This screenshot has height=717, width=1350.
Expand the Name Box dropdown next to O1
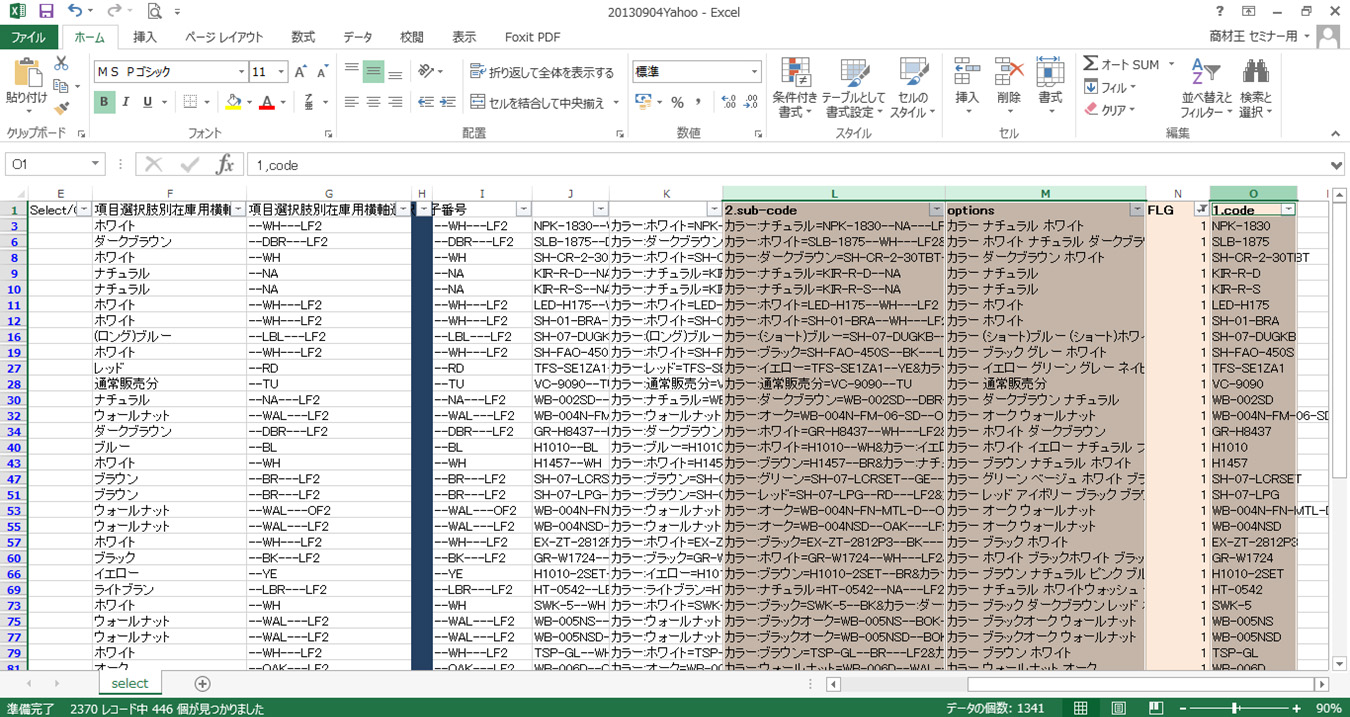pos(96,165)
